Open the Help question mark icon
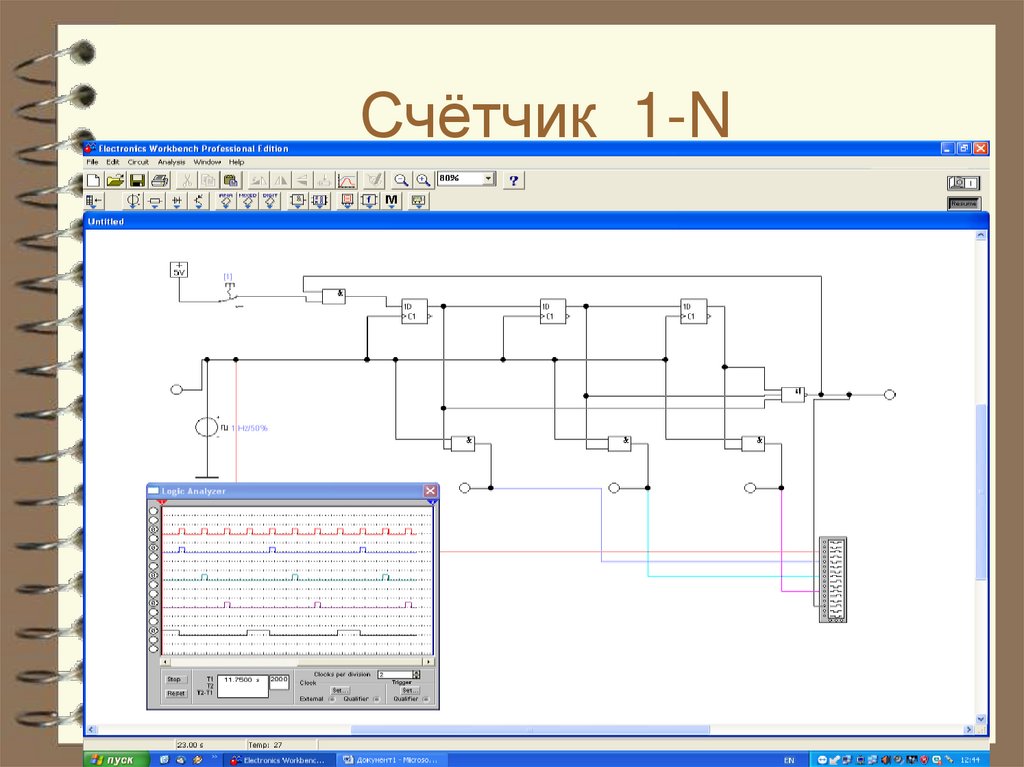The height and width of the screenshot is (767, 1024). tap(514, 180)
